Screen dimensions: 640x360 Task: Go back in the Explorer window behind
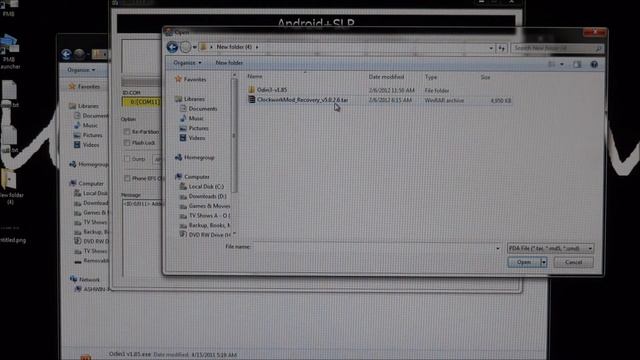click(x=67, y=54)
